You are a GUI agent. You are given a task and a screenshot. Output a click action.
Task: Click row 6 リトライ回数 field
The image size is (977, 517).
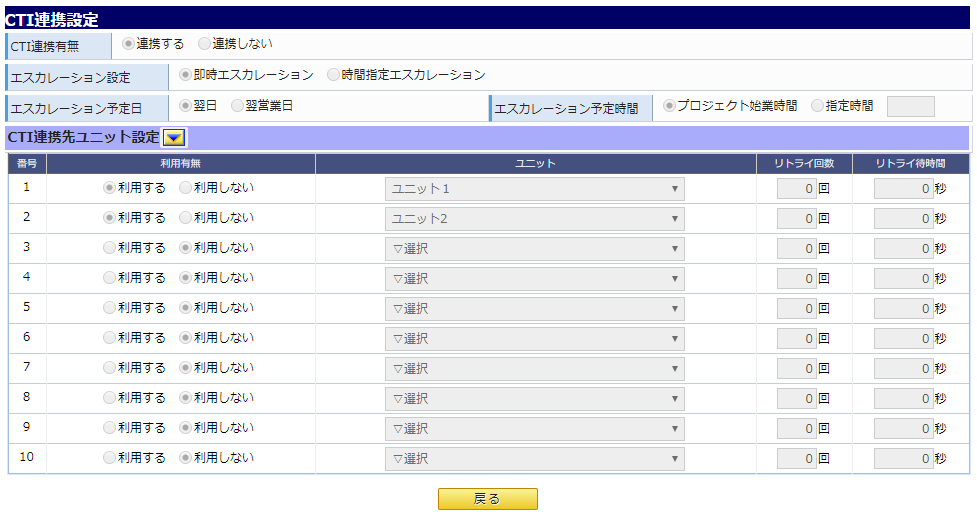796,339
